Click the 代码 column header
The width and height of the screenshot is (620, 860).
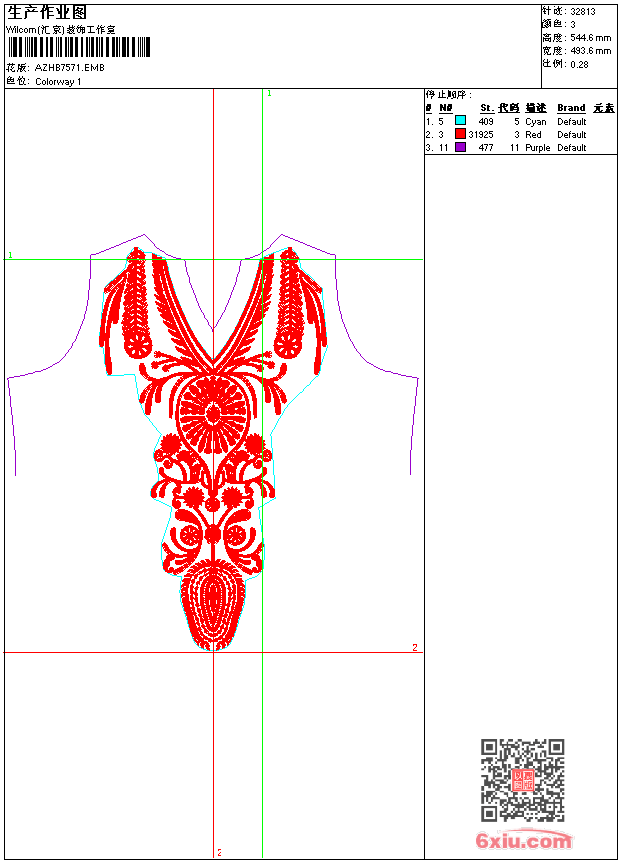pyautogui.click(x=509, y=108)
